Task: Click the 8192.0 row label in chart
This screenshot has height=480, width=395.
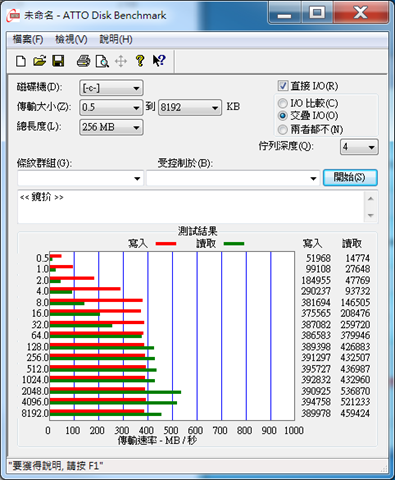Action: coord(35,413)
